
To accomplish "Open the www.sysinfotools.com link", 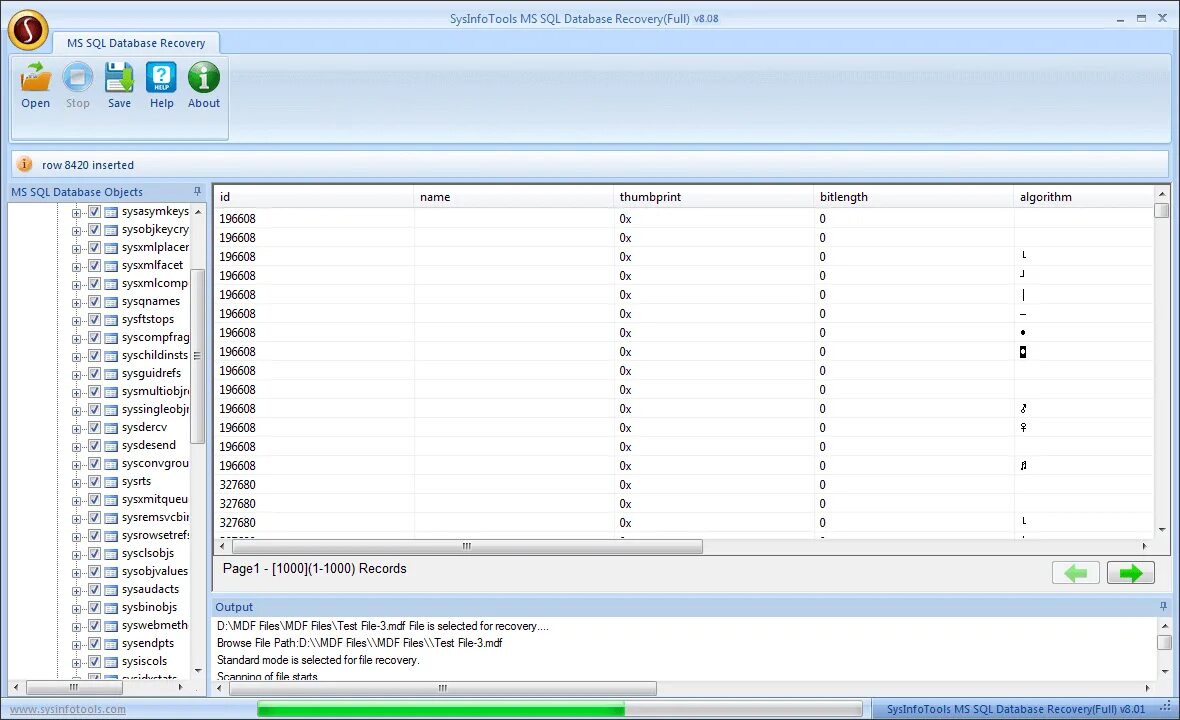I will coord(66,708).
